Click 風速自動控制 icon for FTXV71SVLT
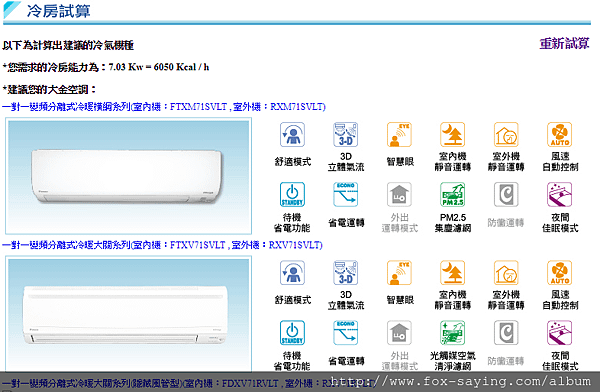The height and width of the screenshot is (392, 600). [560, 273]
